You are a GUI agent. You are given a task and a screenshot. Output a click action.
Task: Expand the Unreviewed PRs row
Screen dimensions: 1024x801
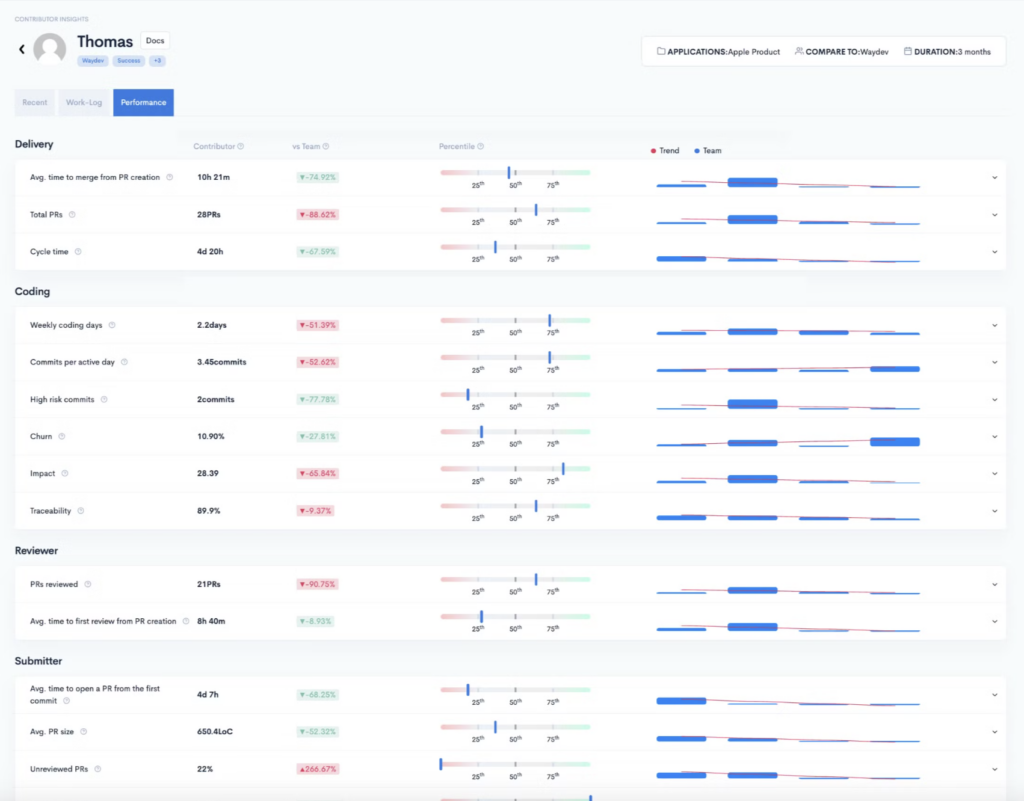coord(994,769)
